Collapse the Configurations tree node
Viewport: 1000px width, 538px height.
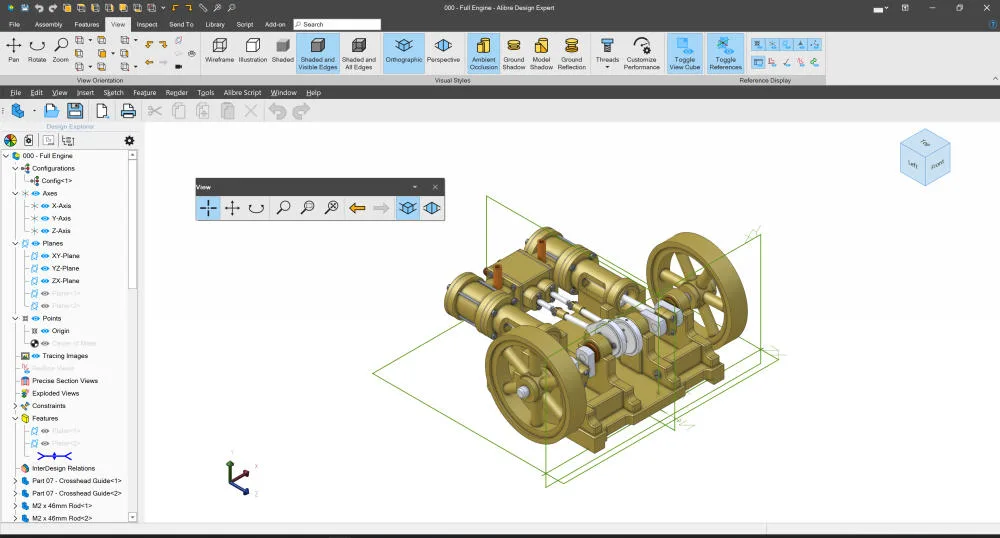pyautogui.click(x=15, y=168)
